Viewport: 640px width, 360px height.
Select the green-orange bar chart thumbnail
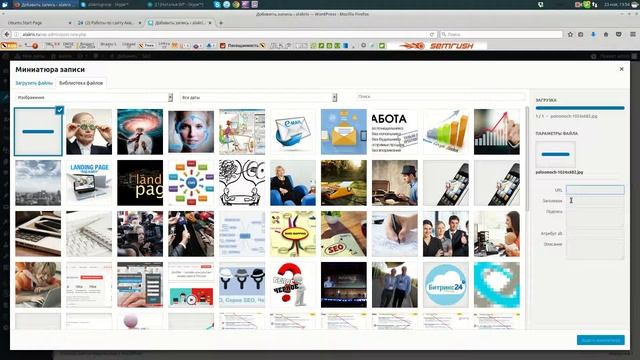[446, 132]
